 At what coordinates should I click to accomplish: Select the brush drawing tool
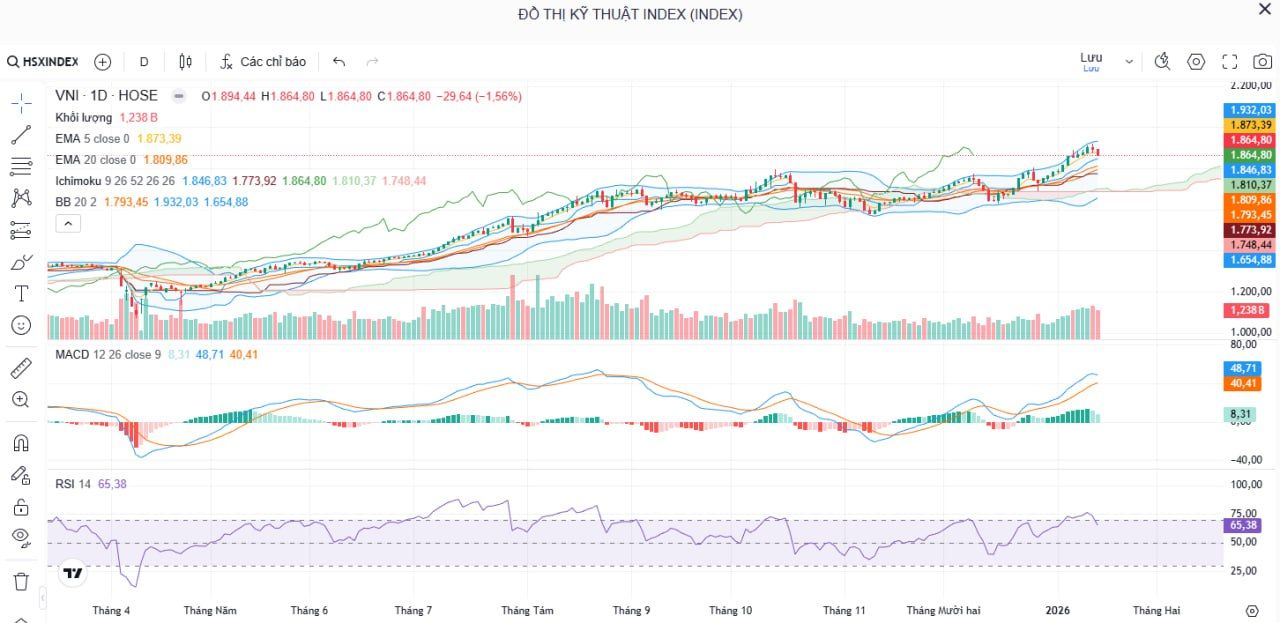click(20, 262)
